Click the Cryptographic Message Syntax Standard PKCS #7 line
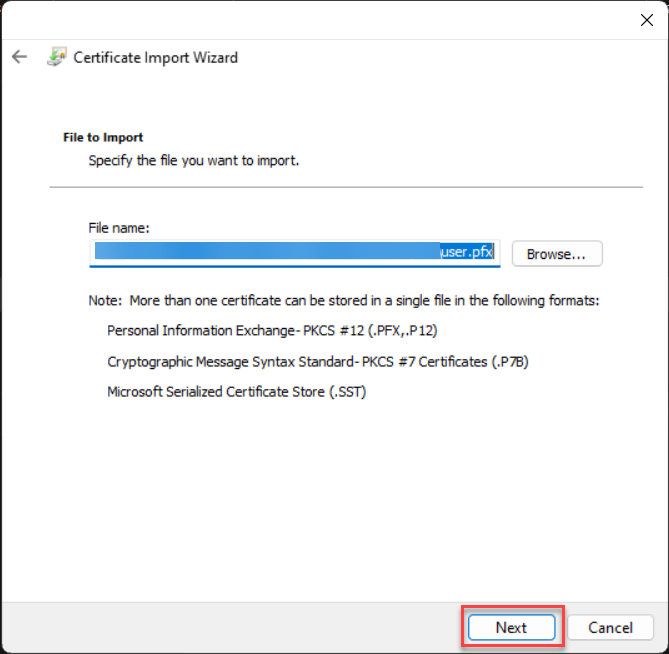669x654 pixels. coord(317,361)
